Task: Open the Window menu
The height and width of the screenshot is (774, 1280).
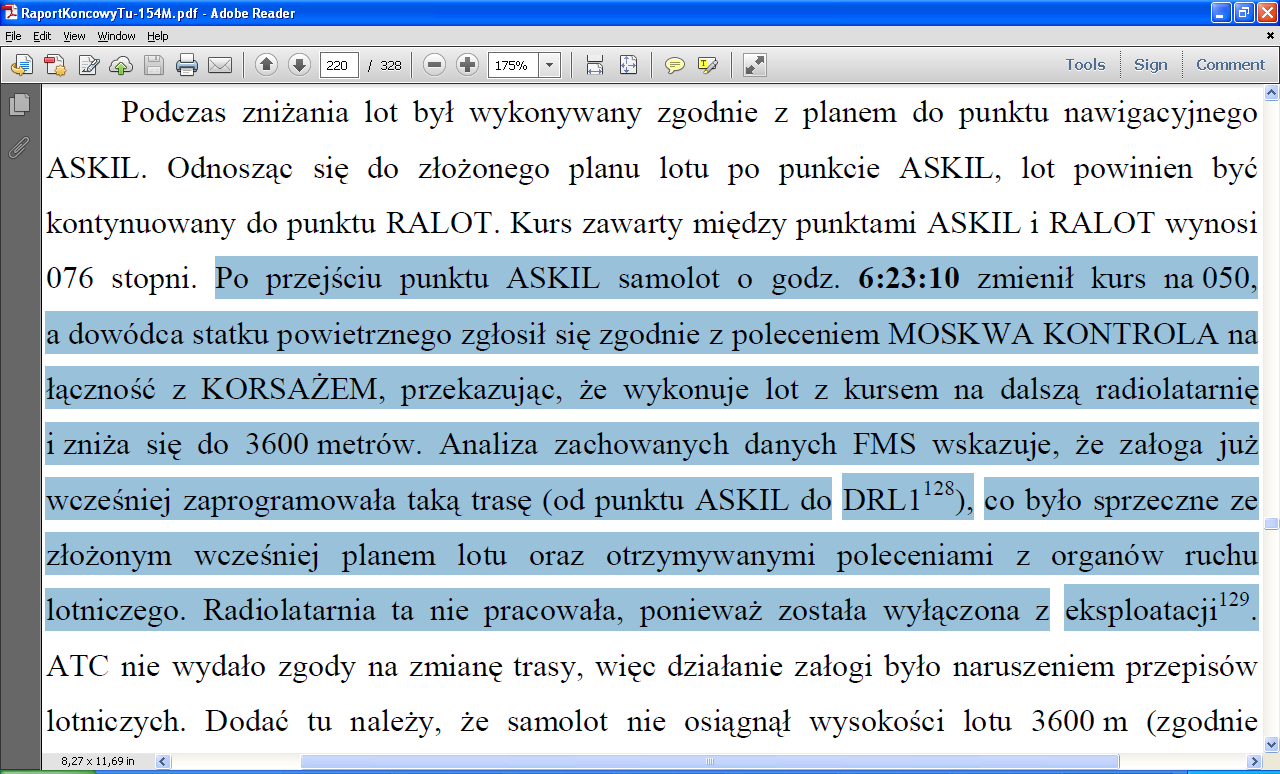Action: (x=116, y=36)
